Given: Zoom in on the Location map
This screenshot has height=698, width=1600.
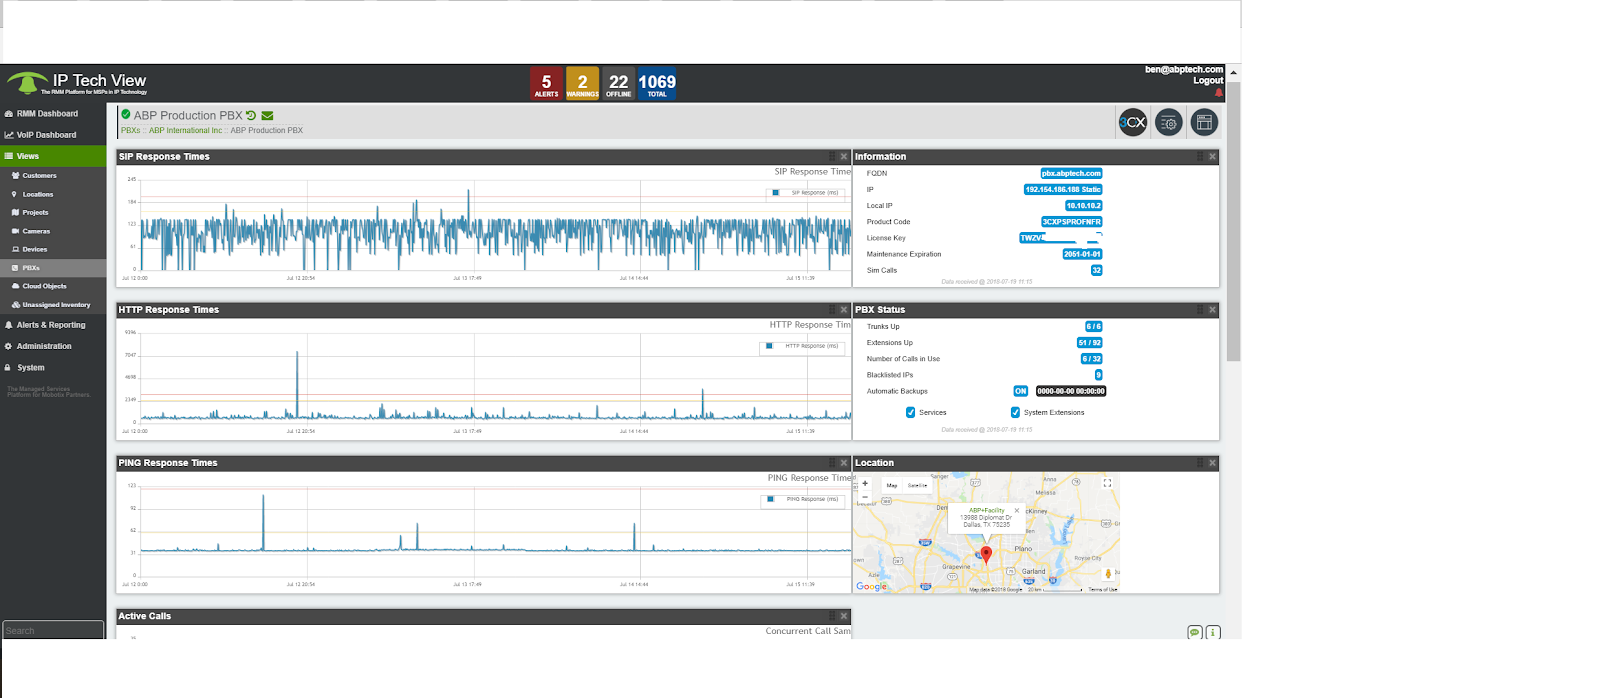Looking at the screenshot, I should pyautogui.click(x=865, y=483).
